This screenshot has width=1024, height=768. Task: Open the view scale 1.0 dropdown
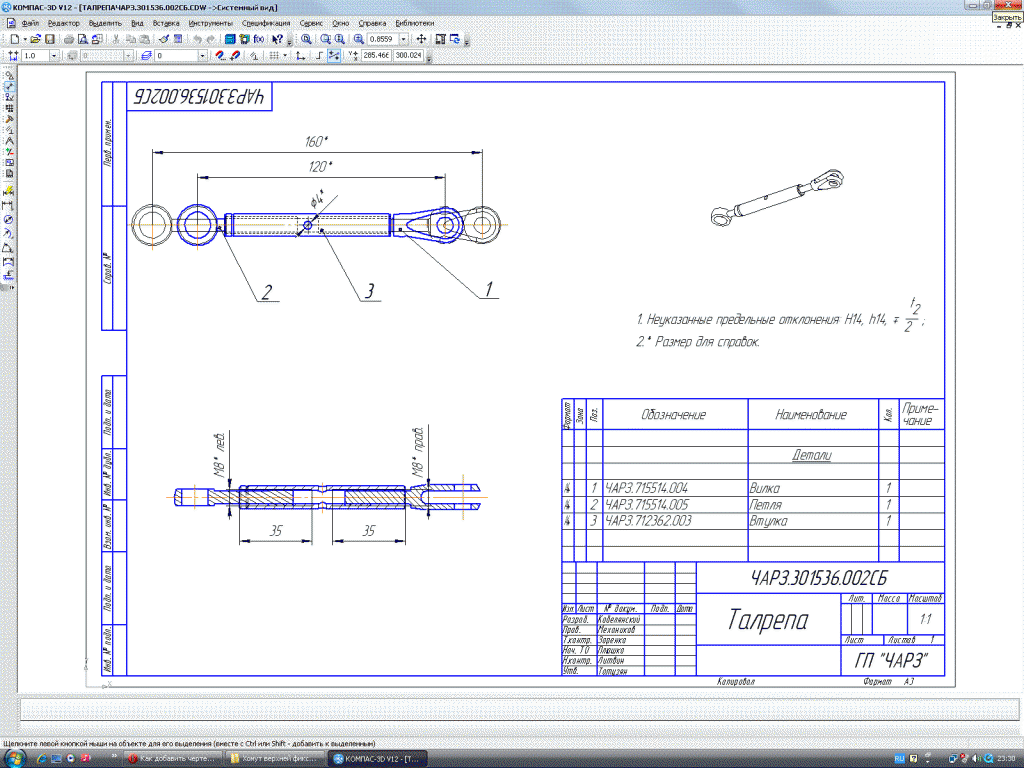click(x=54, y=56)
